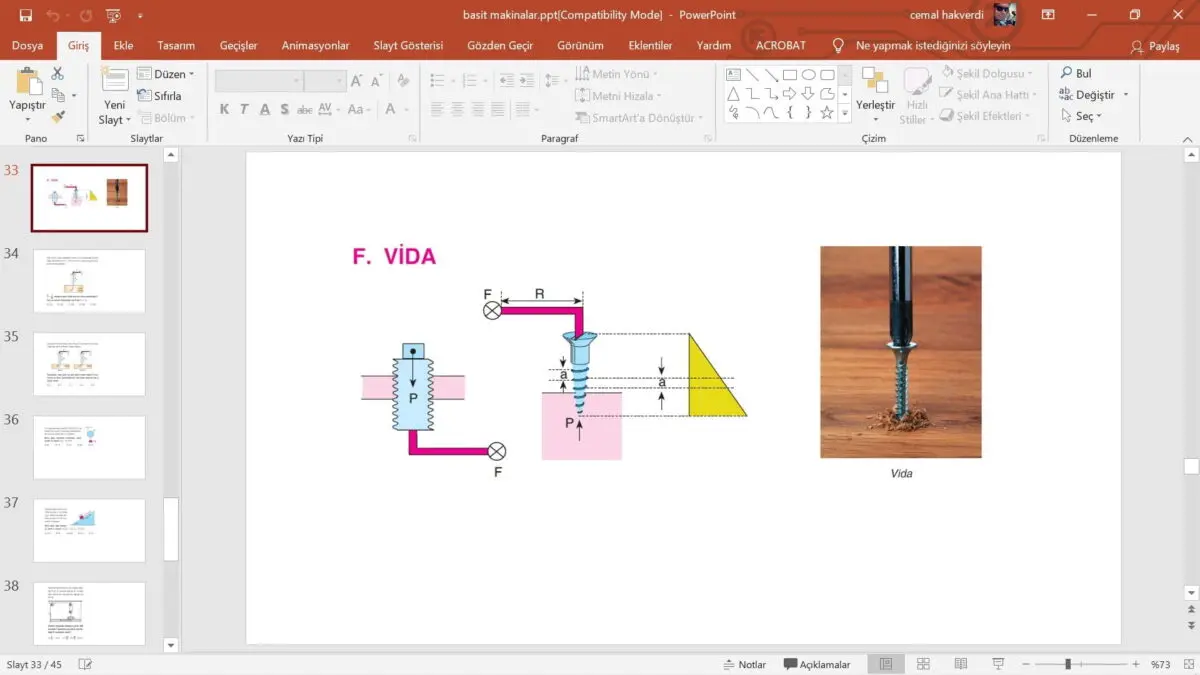This screenshot has width=1200, height=675.
Task: Click the Yapıştır paste icon
Action: point(28,82)
